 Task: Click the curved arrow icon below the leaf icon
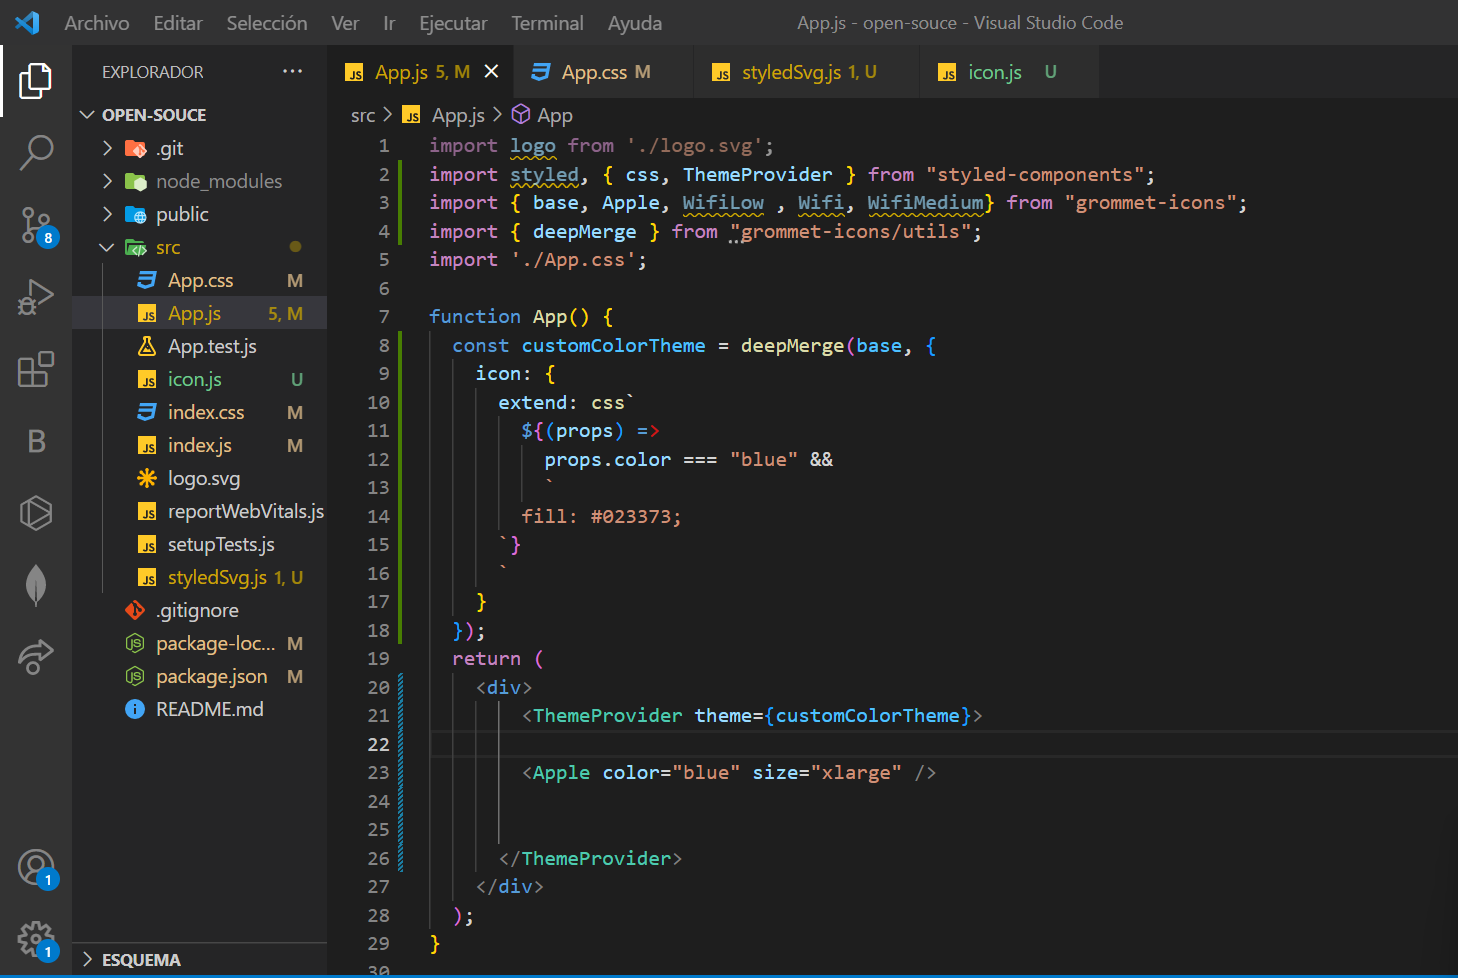coord(37,657)
